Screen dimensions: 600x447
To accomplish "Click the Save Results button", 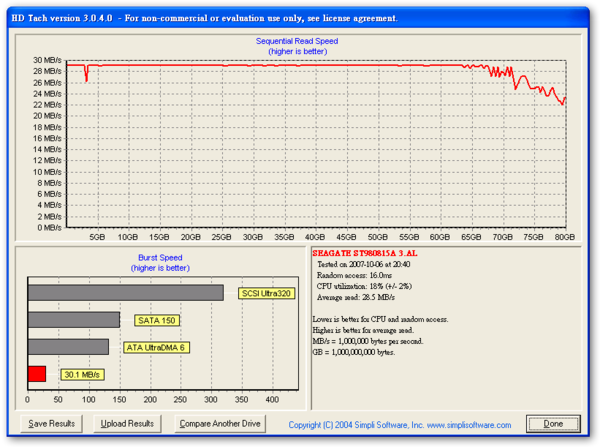I will (51, 424).
